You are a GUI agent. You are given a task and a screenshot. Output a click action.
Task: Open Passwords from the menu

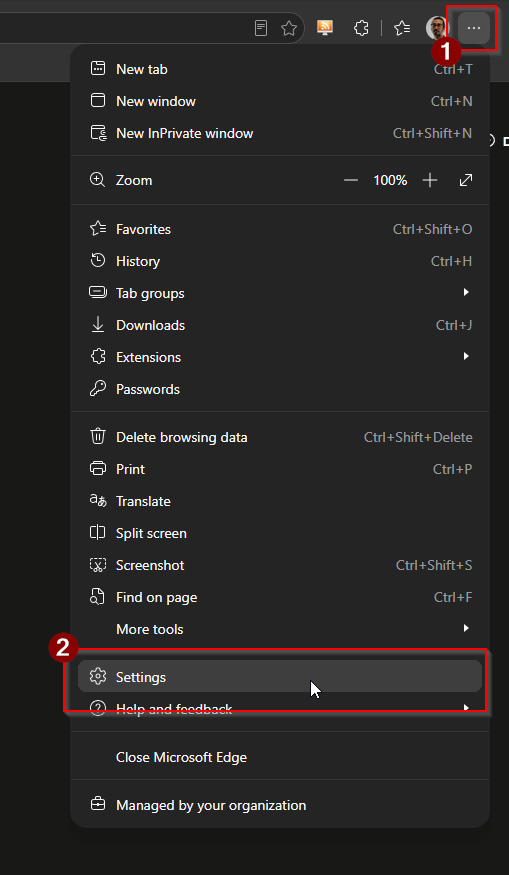(x=280, y=389)
